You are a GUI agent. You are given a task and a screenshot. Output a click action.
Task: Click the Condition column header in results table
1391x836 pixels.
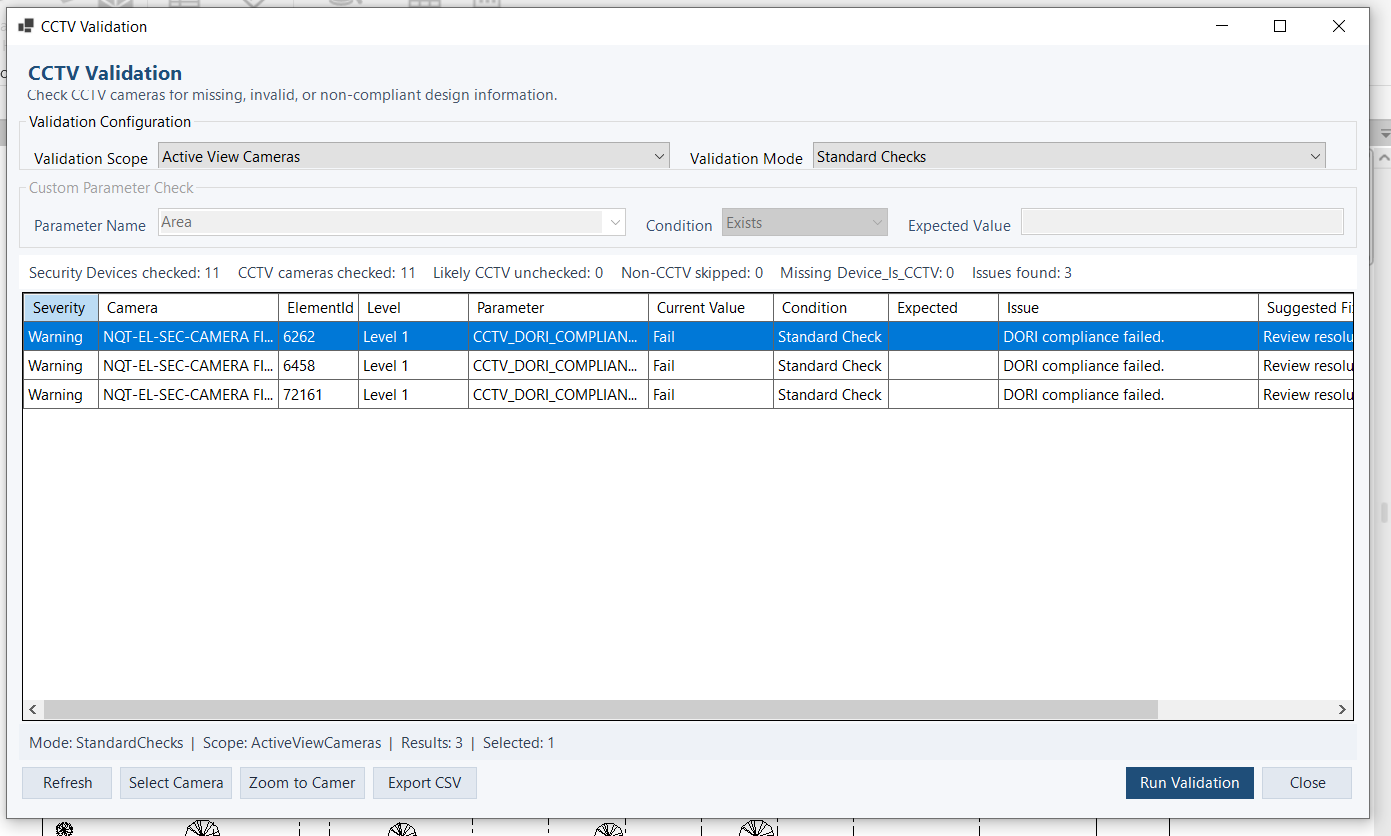point(831,308)
